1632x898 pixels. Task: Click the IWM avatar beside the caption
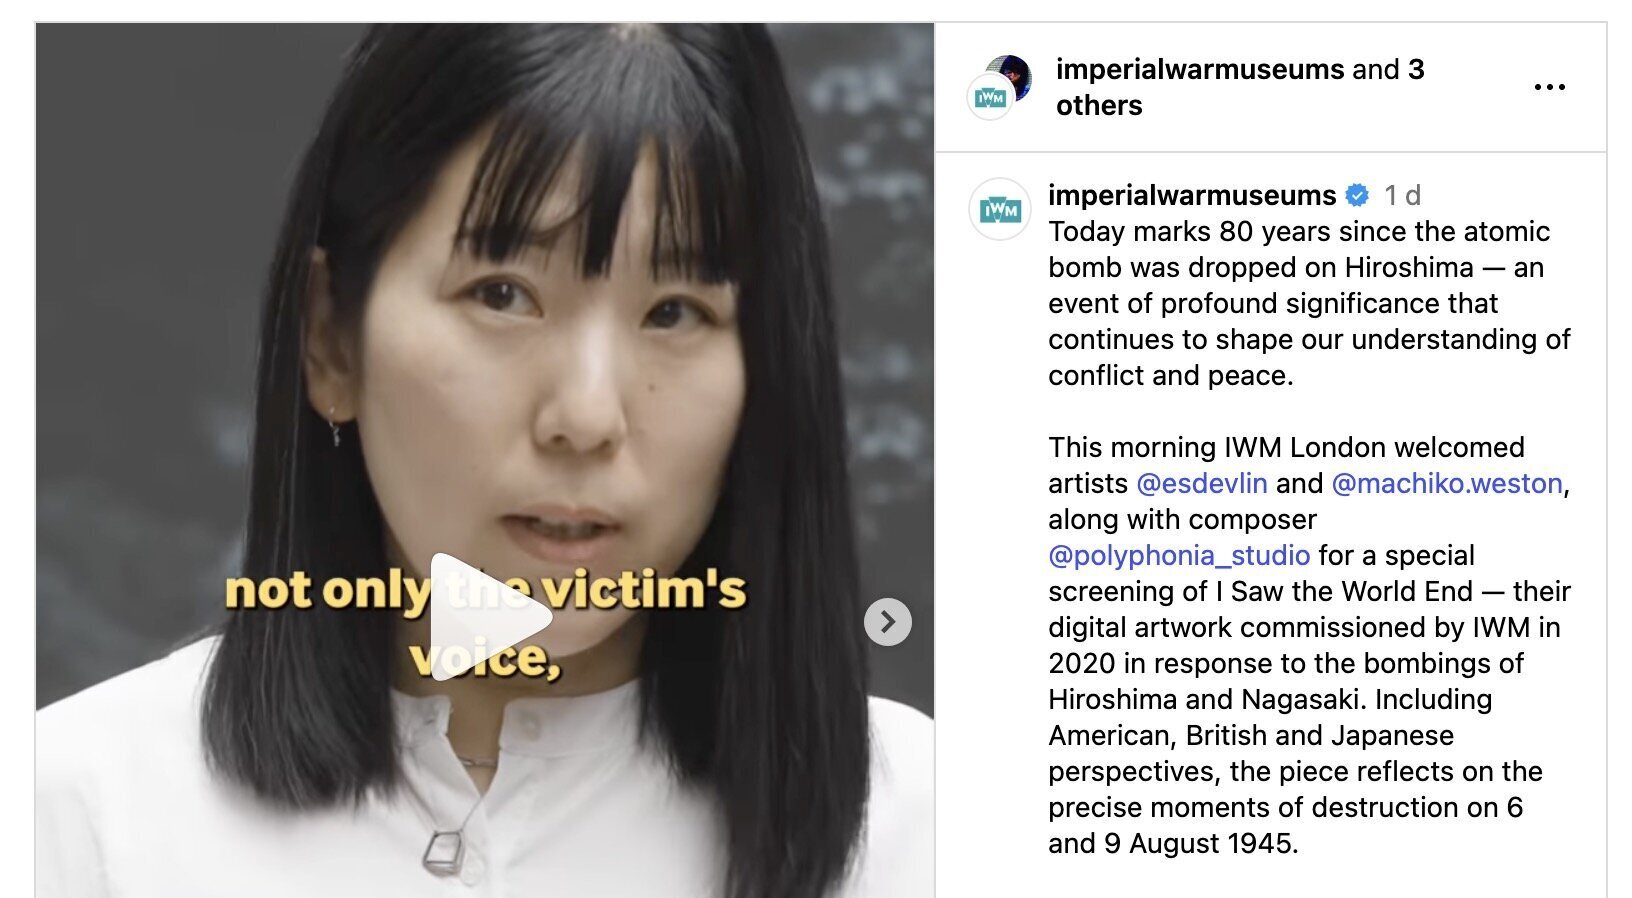[x=1000, y=209]
